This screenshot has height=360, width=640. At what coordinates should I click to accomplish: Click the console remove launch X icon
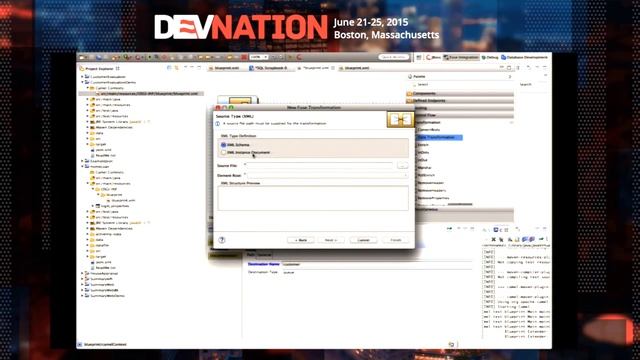point(493,239)
